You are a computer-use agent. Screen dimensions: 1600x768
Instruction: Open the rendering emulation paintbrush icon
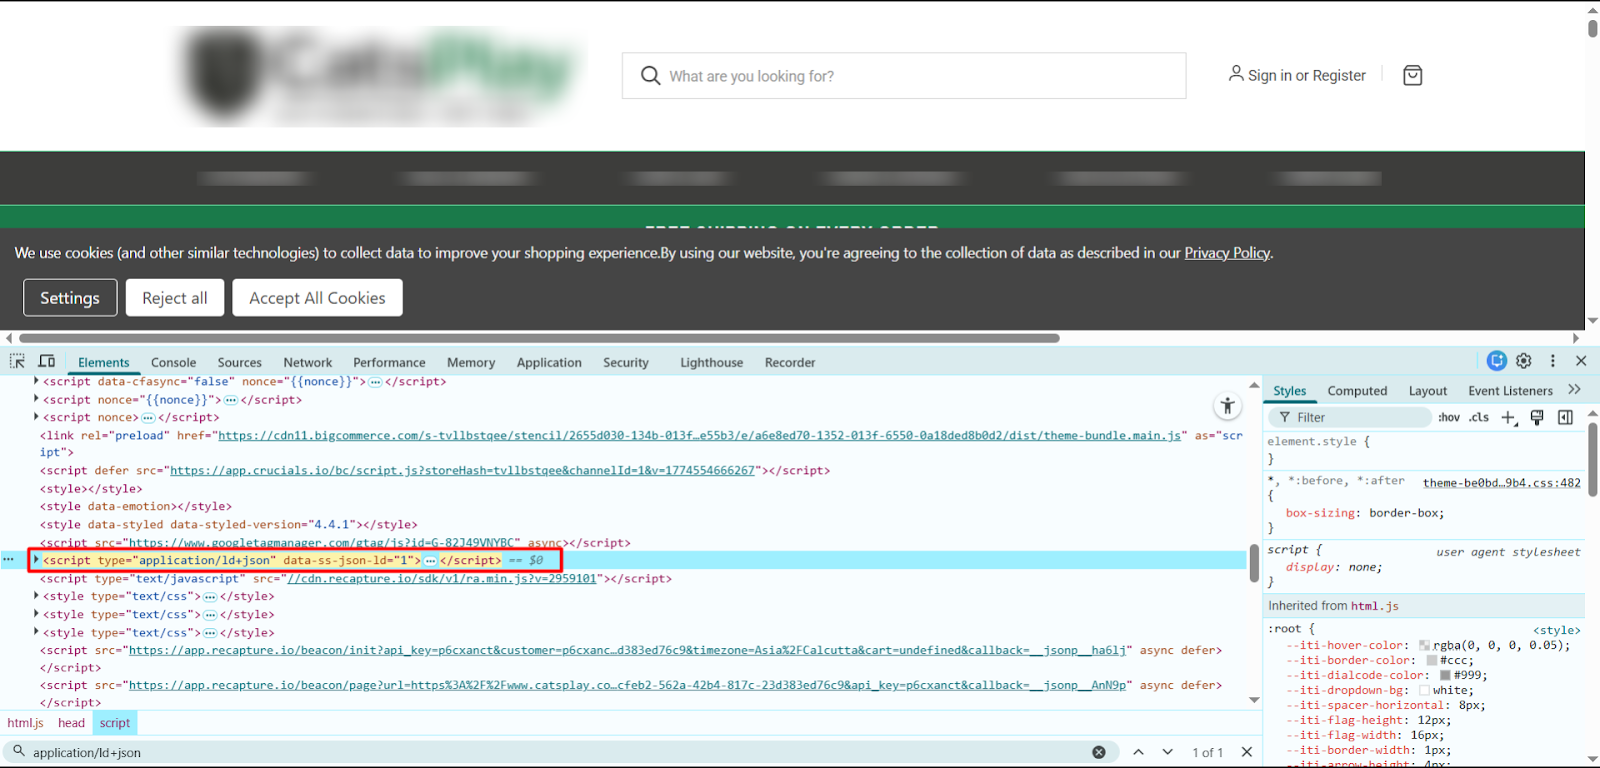[1537, 417]
